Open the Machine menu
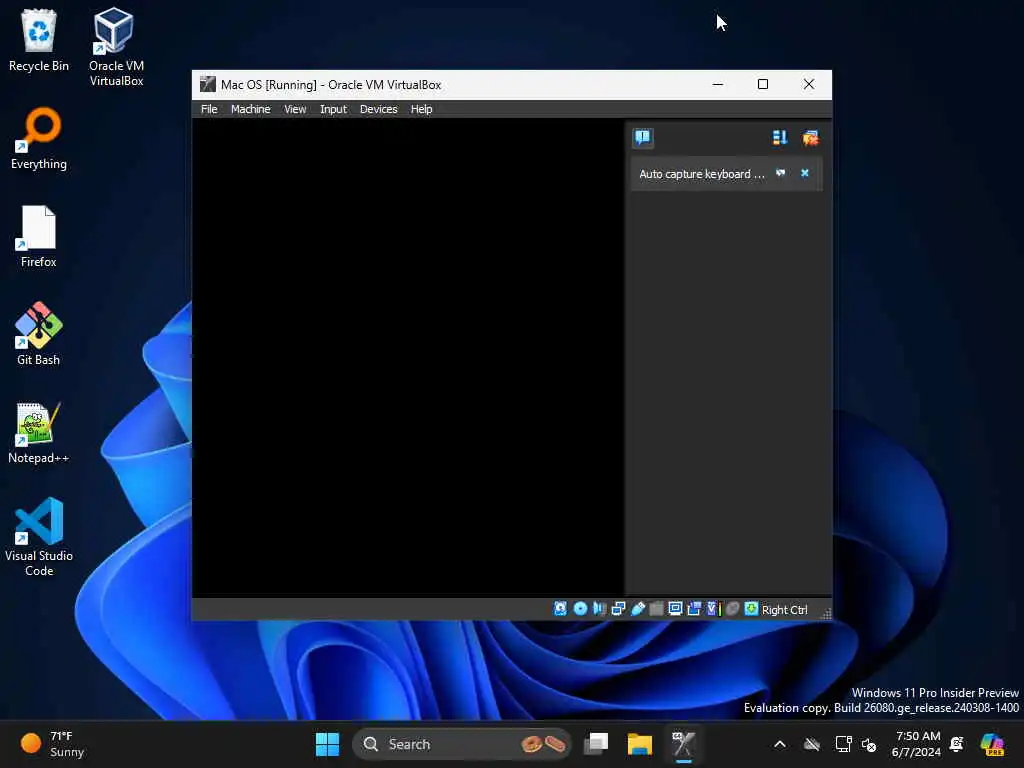Image resolution: width=1024 pixels, height=768 pixels. coord(250,109)
